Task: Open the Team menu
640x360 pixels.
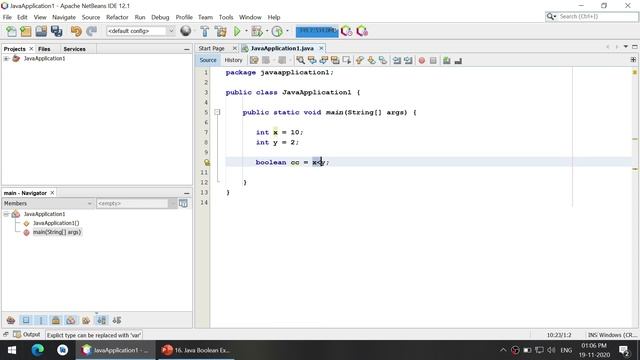Action: tap(205, 17)
